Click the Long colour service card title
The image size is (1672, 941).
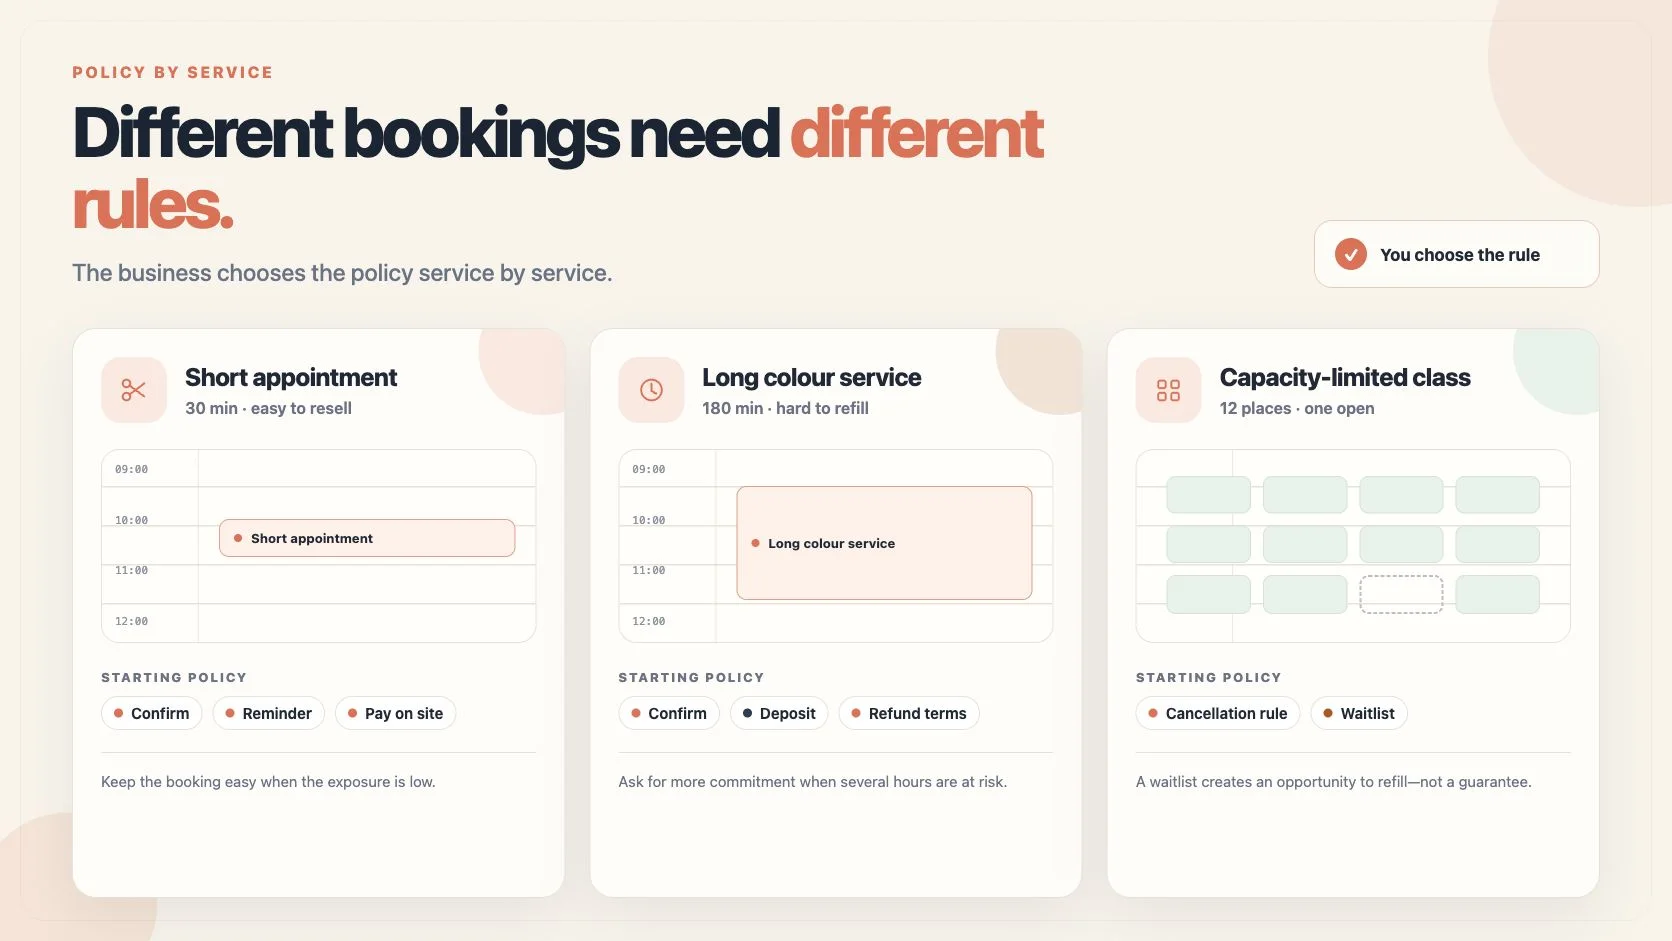point(811,377)
